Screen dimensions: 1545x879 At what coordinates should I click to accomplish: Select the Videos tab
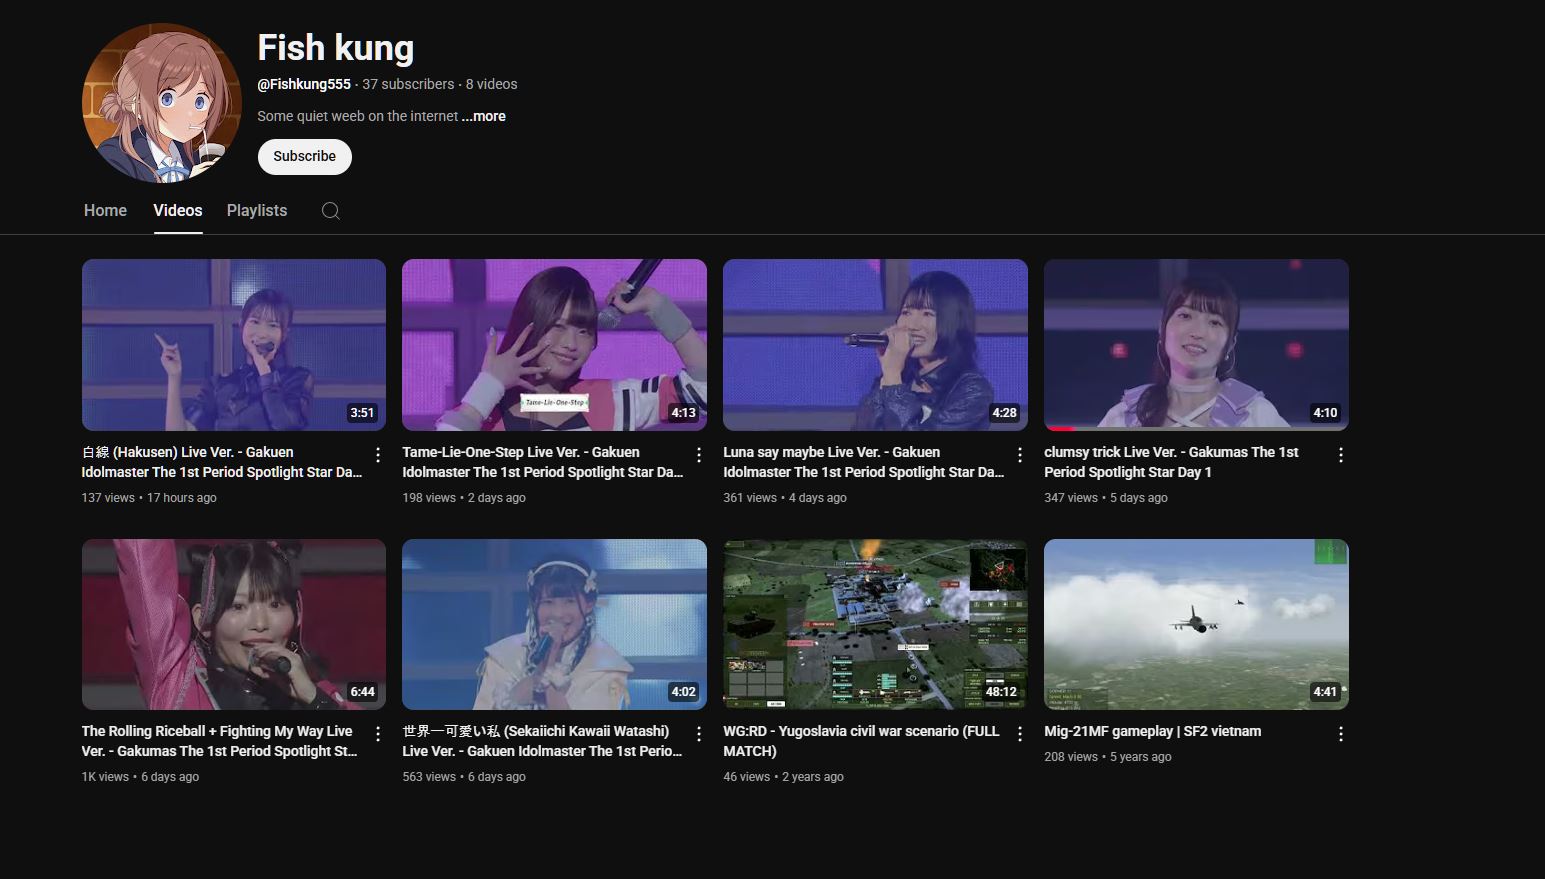click(178, 210)
